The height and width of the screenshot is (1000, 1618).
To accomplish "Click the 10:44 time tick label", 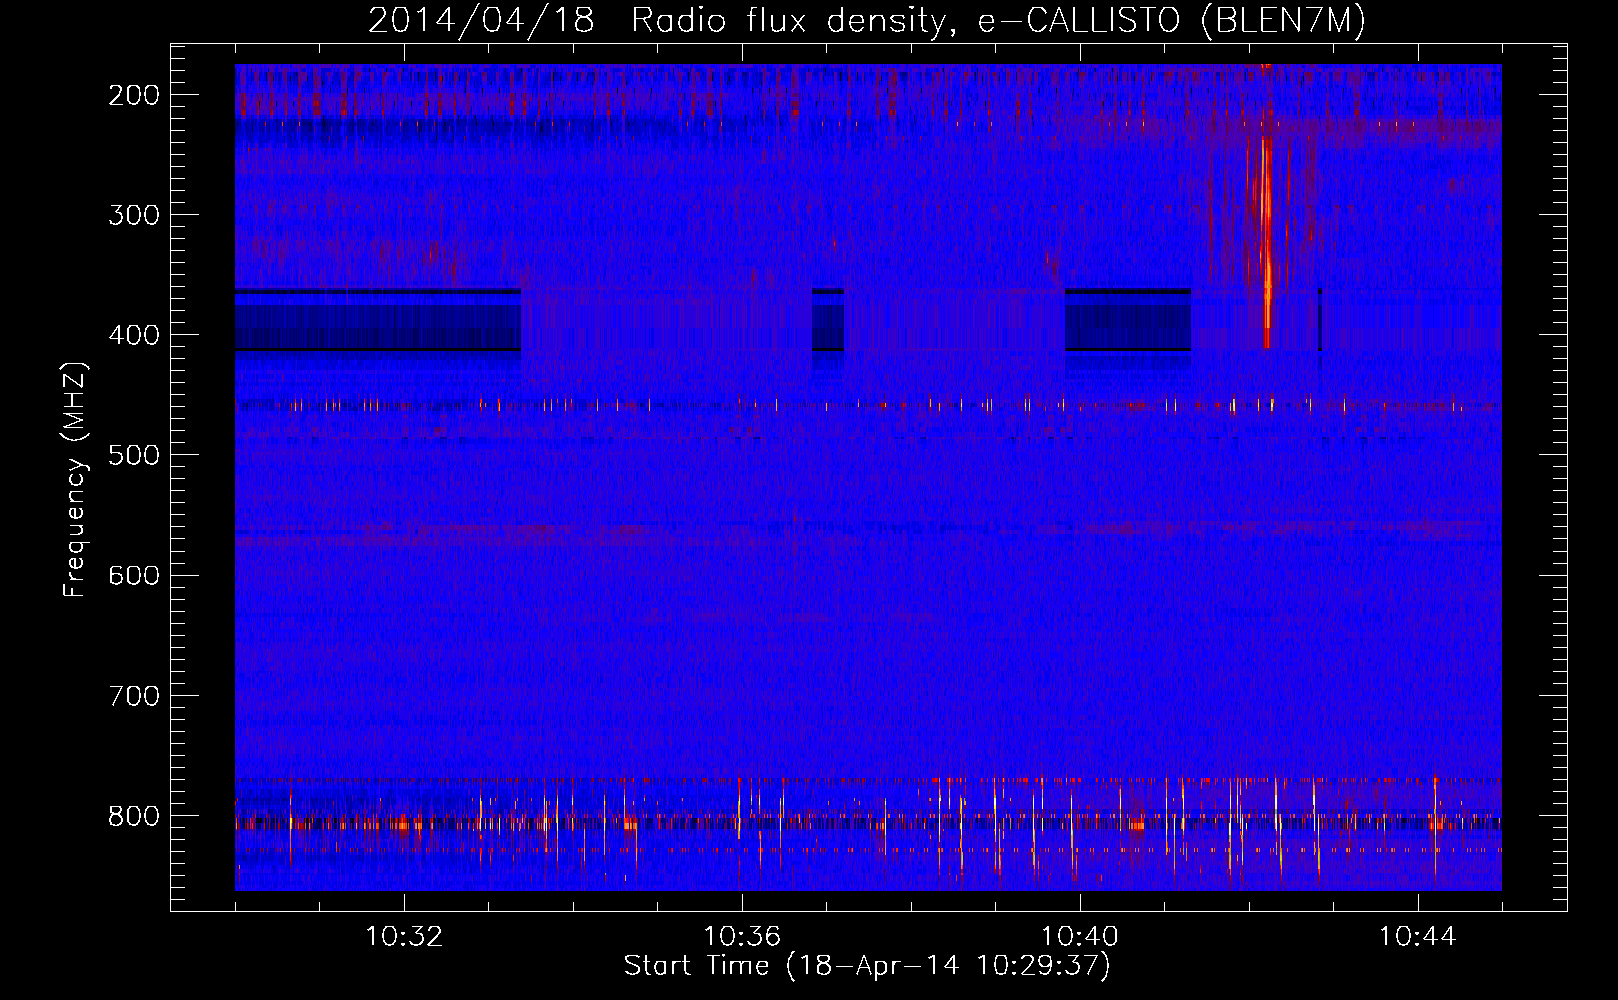I will coord(1418,937).
